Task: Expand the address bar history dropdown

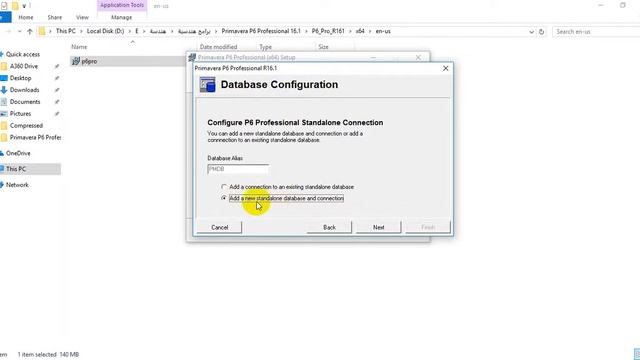Action: [x=531, y=31]
